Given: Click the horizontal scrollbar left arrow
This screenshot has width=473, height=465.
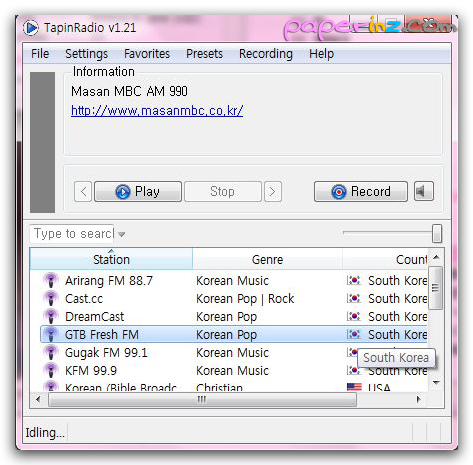Looking at the screenshot, I should tap(38, 399).
